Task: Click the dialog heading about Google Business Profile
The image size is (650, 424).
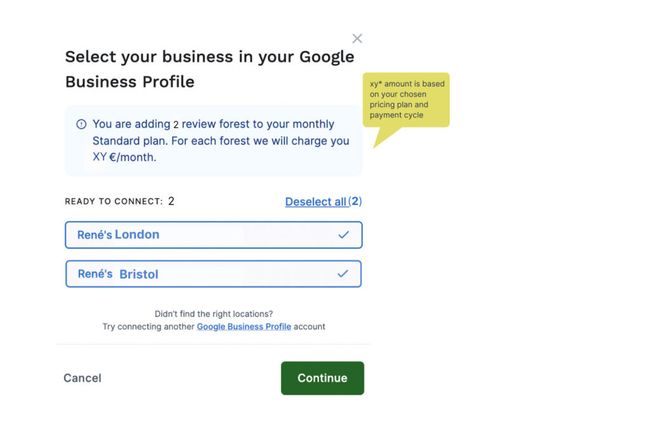Action: (x=209, y=69)
